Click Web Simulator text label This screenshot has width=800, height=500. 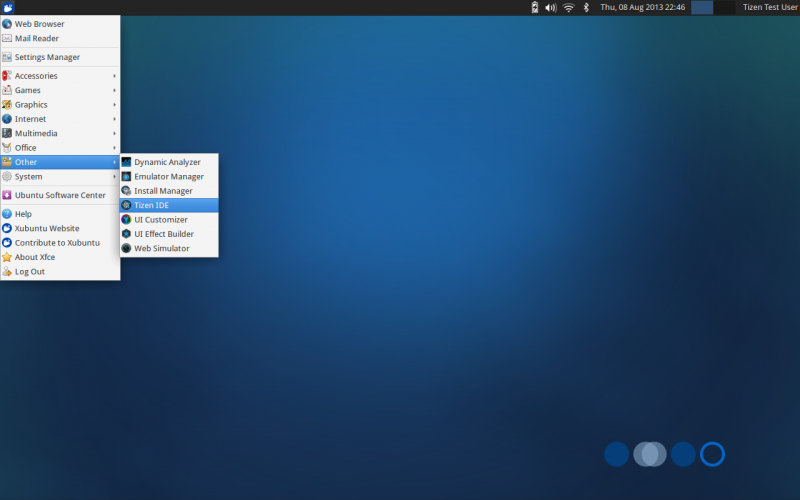(162, 248)
